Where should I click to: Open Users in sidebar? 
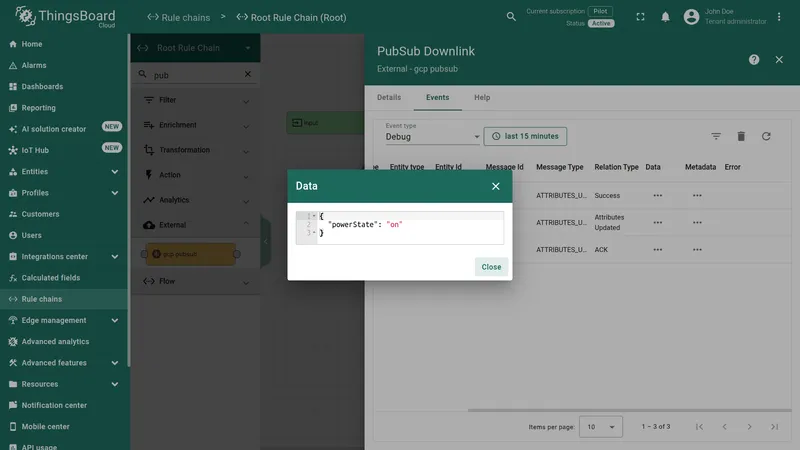click(64, 235)
